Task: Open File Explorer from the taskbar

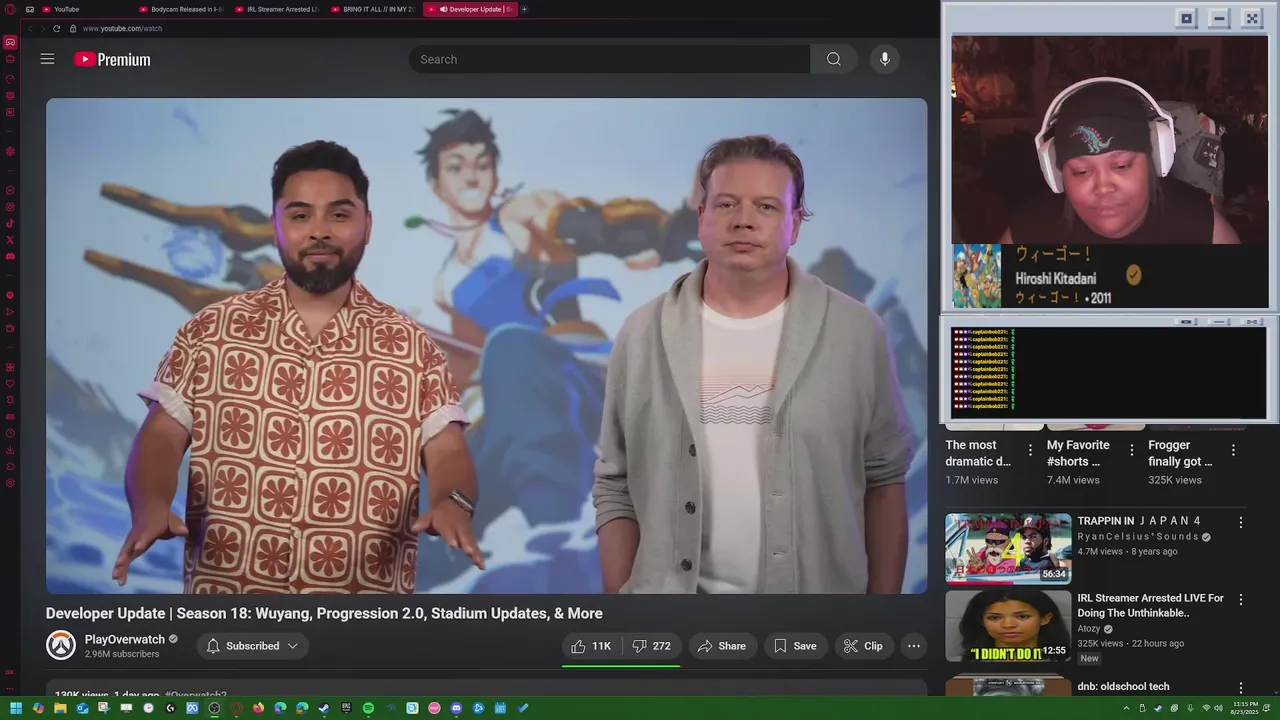Action: [x=60, y=708]
